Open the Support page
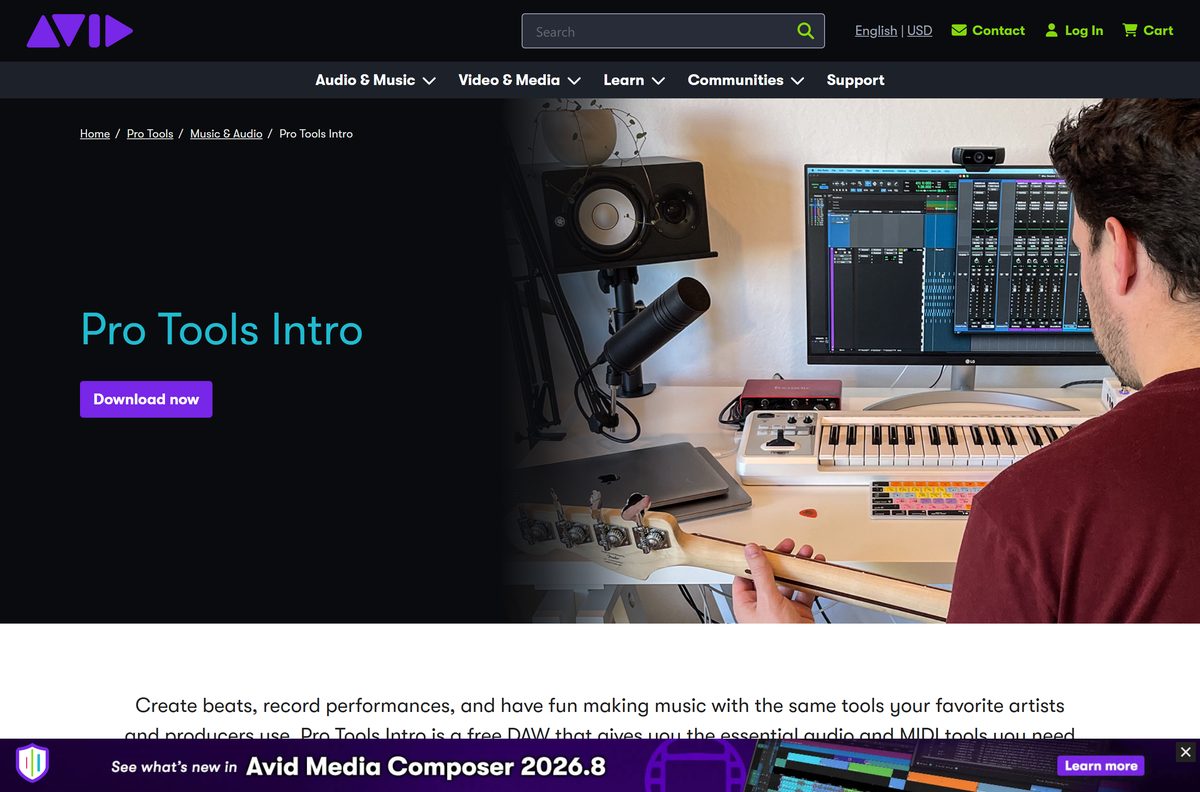The width and height of the screenshot is (1200, 792). click(855, 80)
